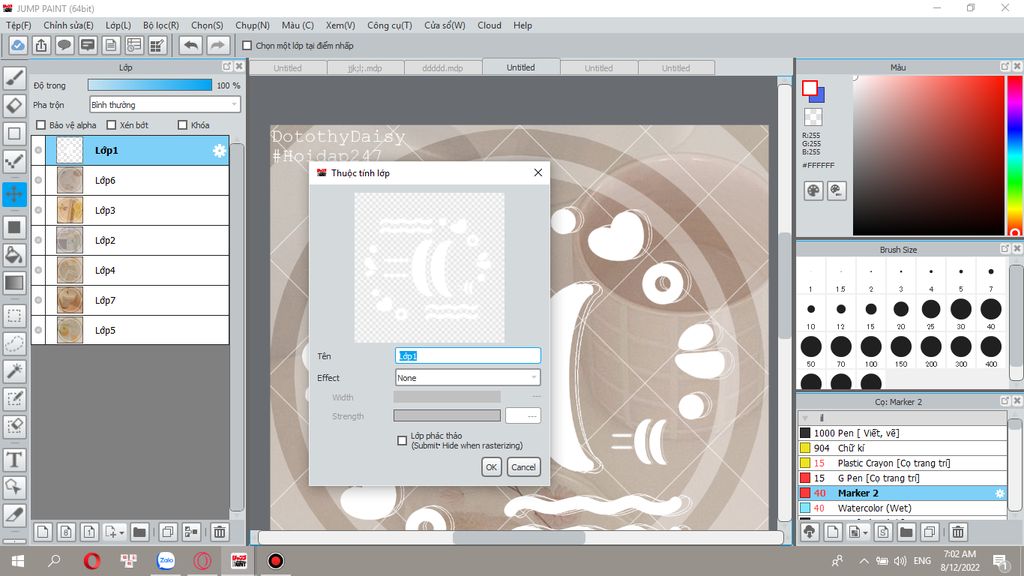Toggle visibility of Lớp5 layer

click(39, 330)
